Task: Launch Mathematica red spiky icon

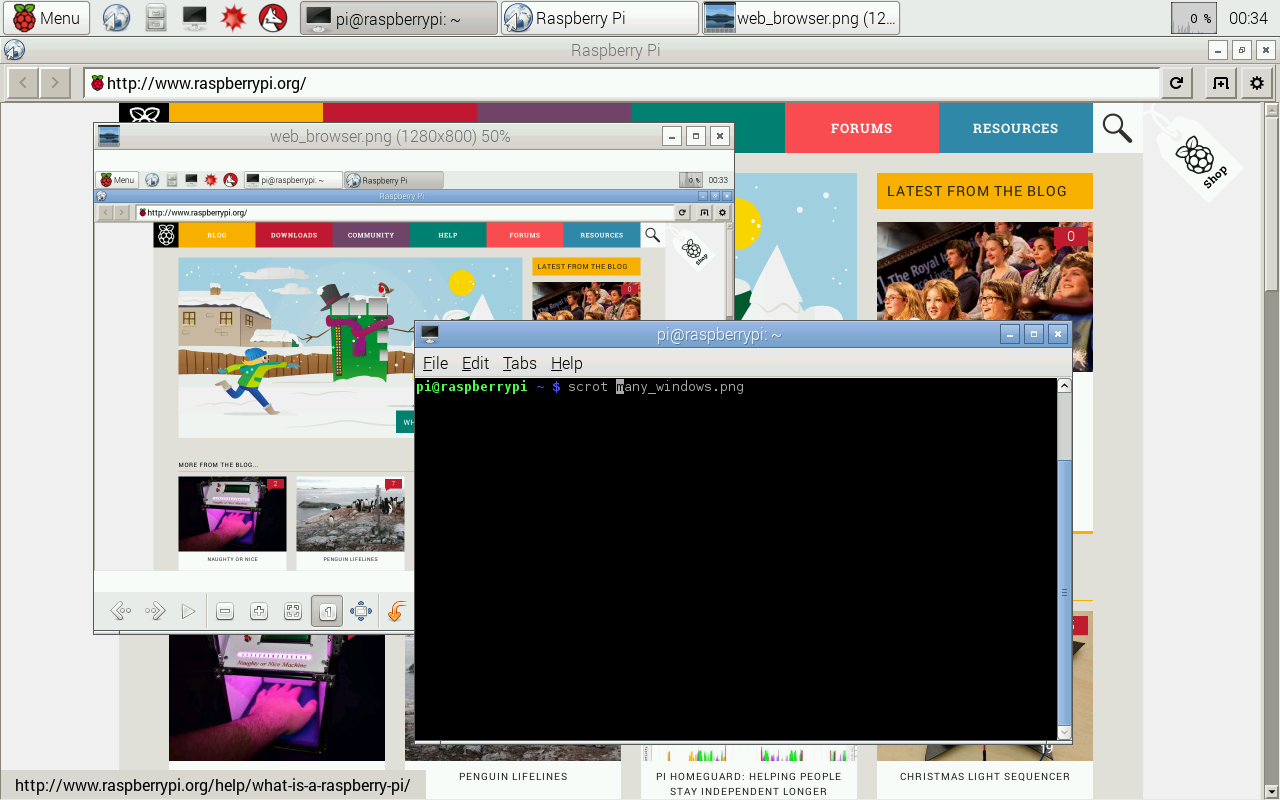Action: pos(233,18)
